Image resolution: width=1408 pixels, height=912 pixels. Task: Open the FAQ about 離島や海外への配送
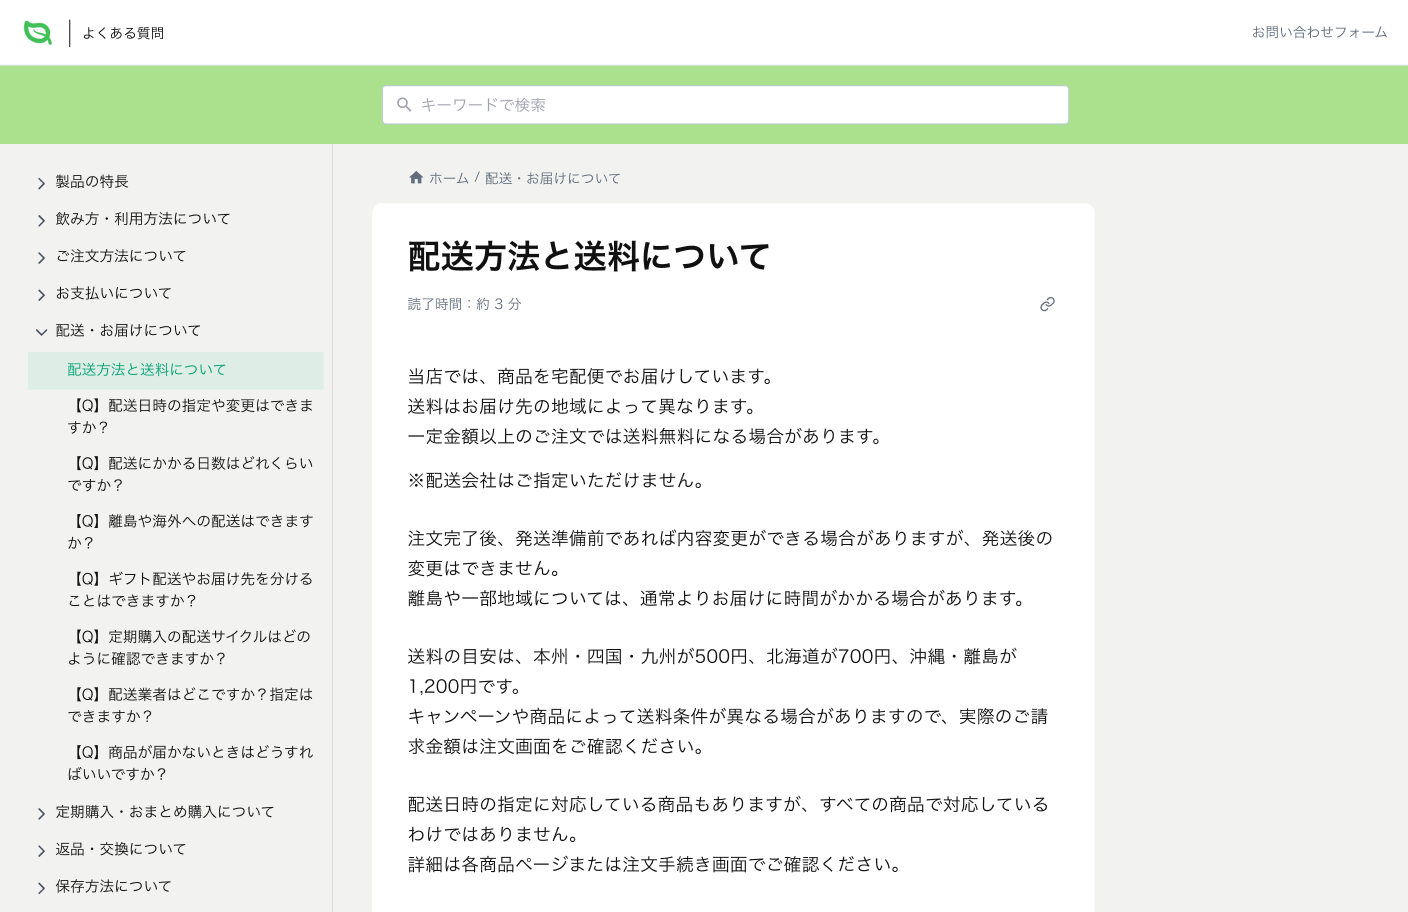(x=190, y=532)
